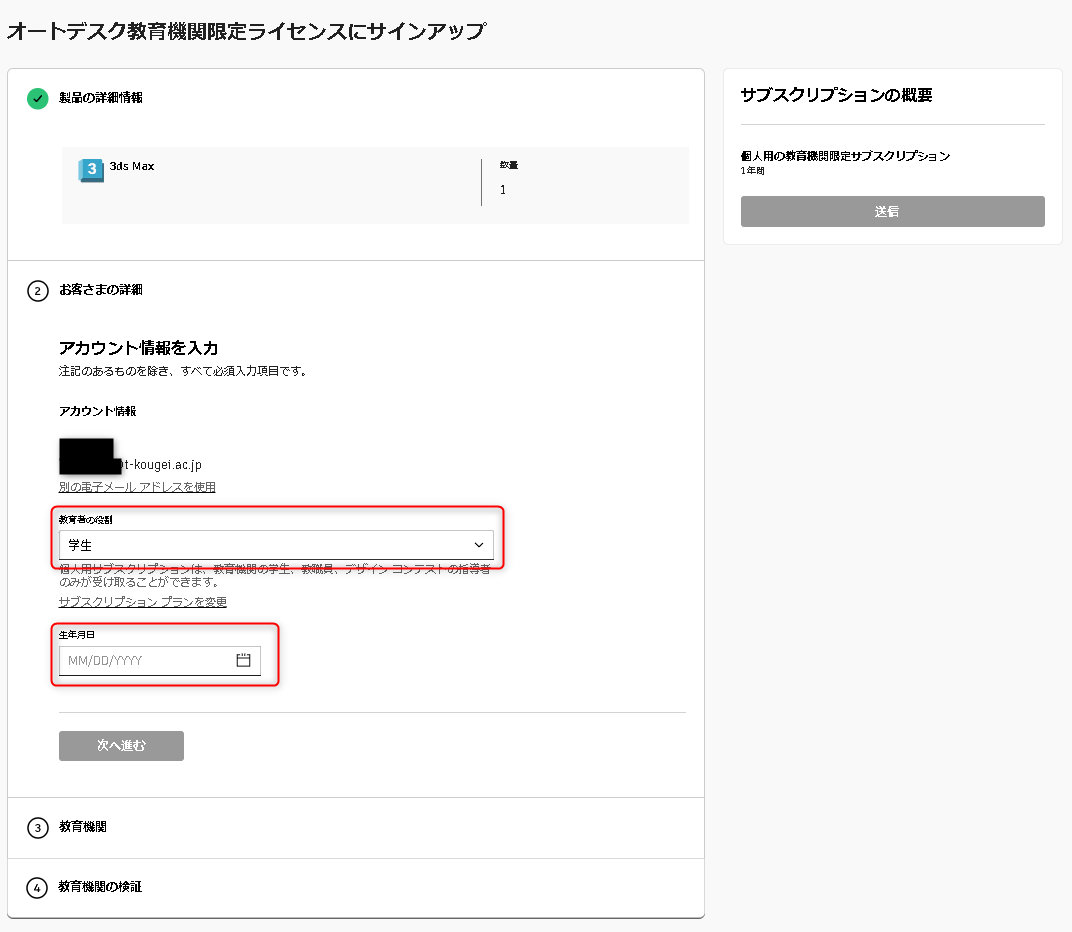This screenshot has height=932, width=1072.
Task: Click the 生年月日 MM/DD/YYYY input field
Action: (159, 661)
